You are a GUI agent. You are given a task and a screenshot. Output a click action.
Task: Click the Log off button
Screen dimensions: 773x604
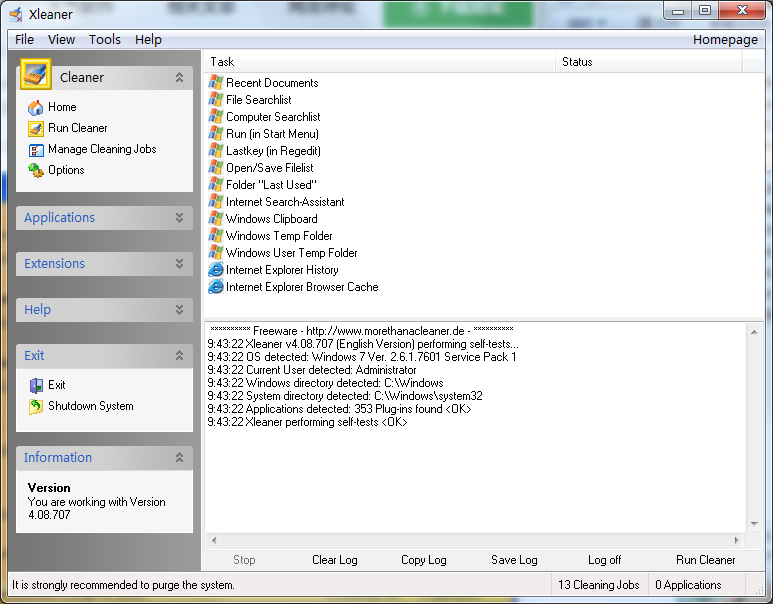(604, 560)
